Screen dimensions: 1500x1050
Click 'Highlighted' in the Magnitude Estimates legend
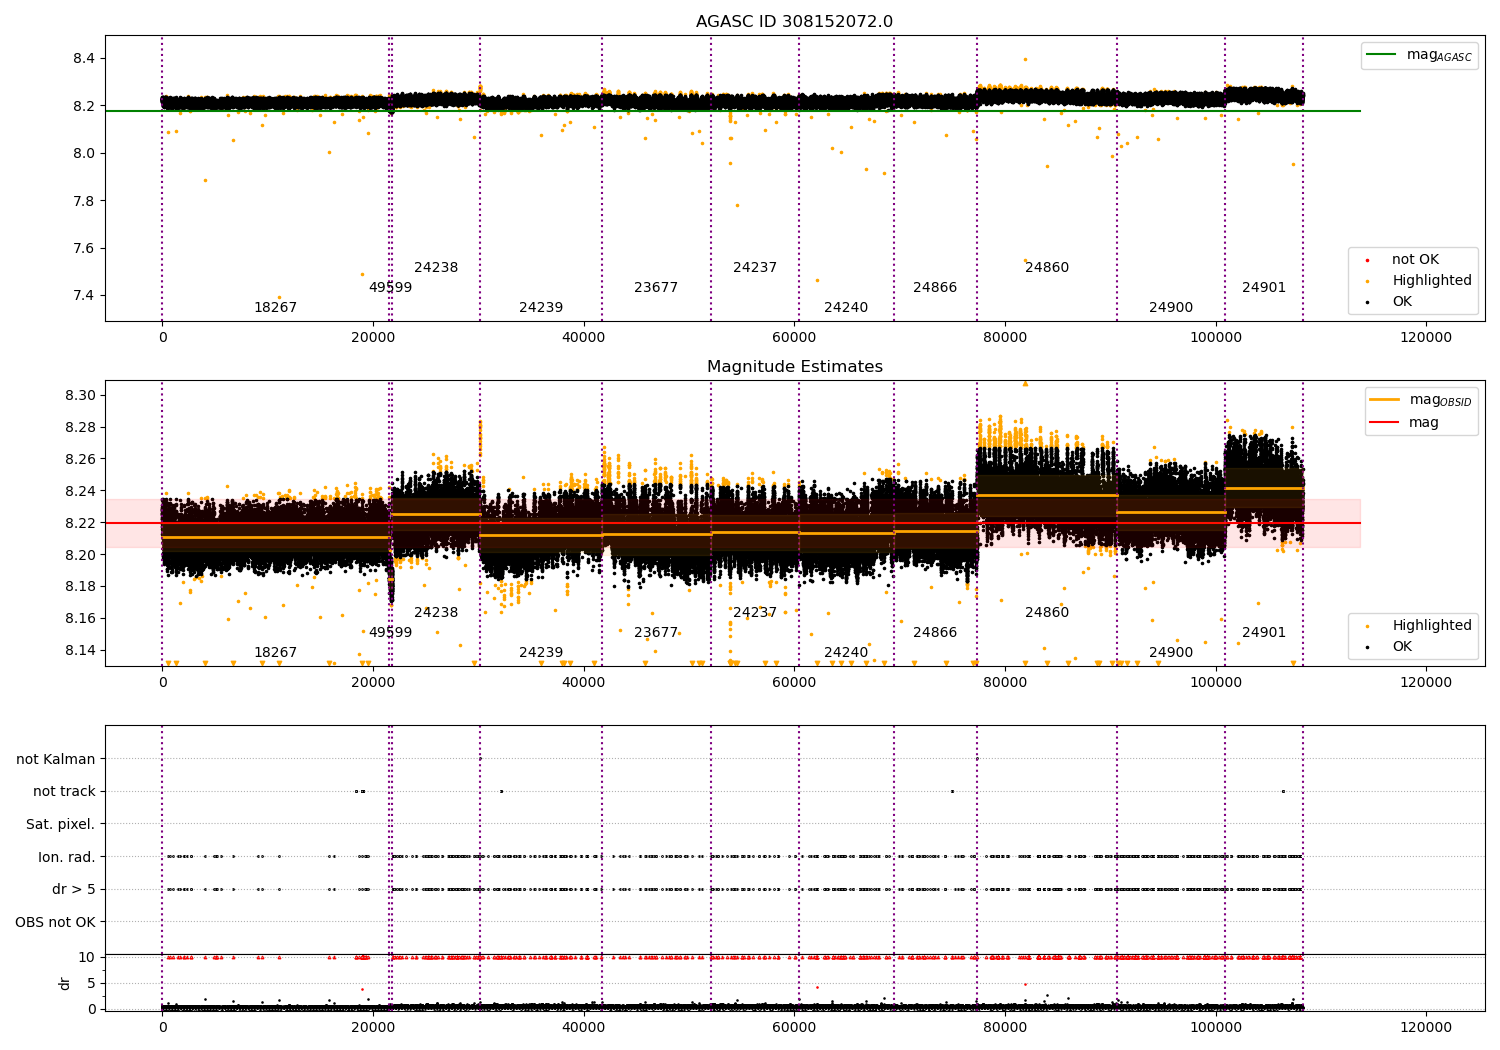[x=1432, y=625]
